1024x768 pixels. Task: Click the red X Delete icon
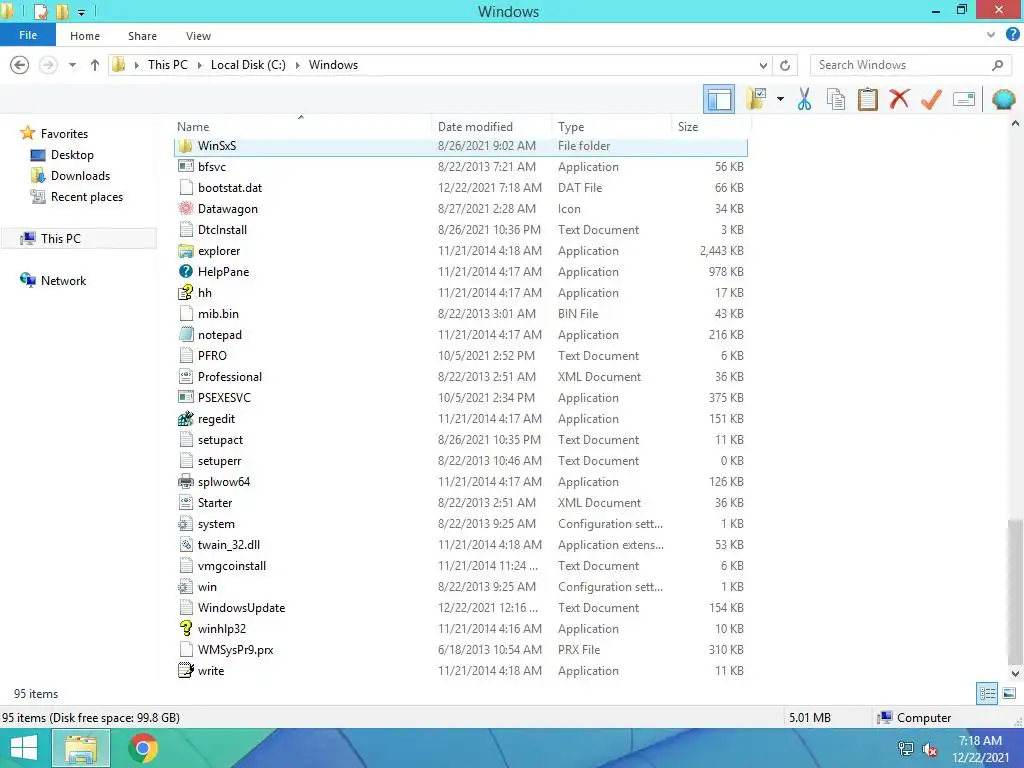click(900, 99)
